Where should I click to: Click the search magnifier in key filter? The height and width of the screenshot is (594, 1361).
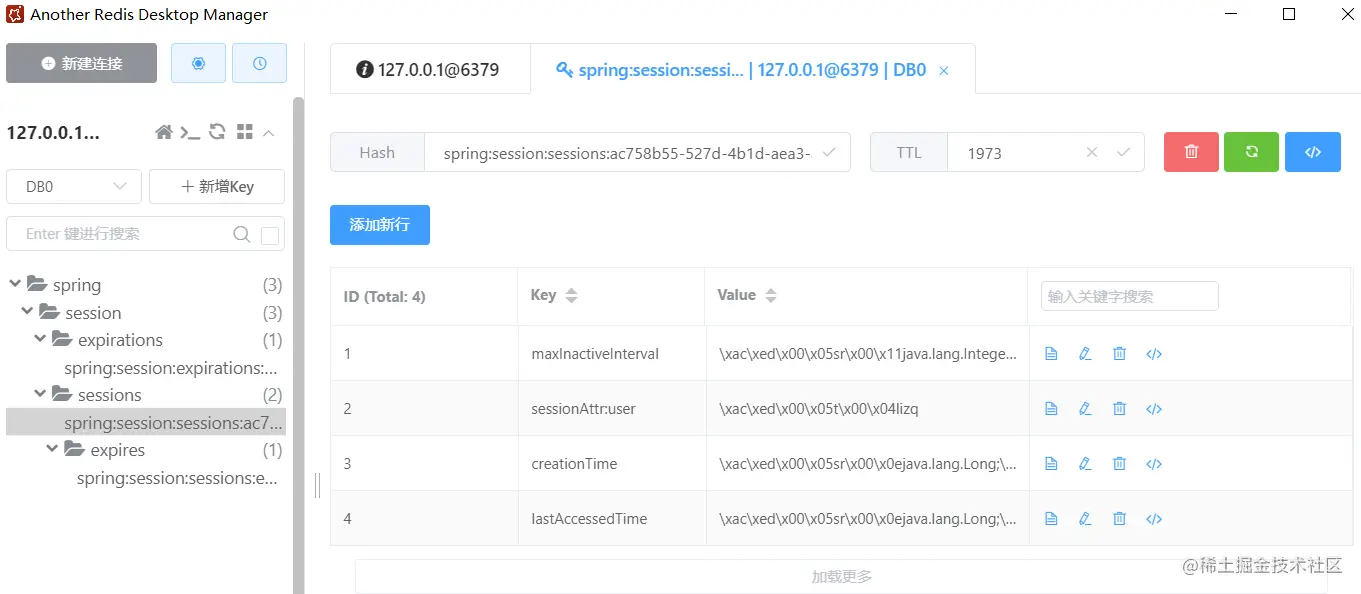pos(241,234)
